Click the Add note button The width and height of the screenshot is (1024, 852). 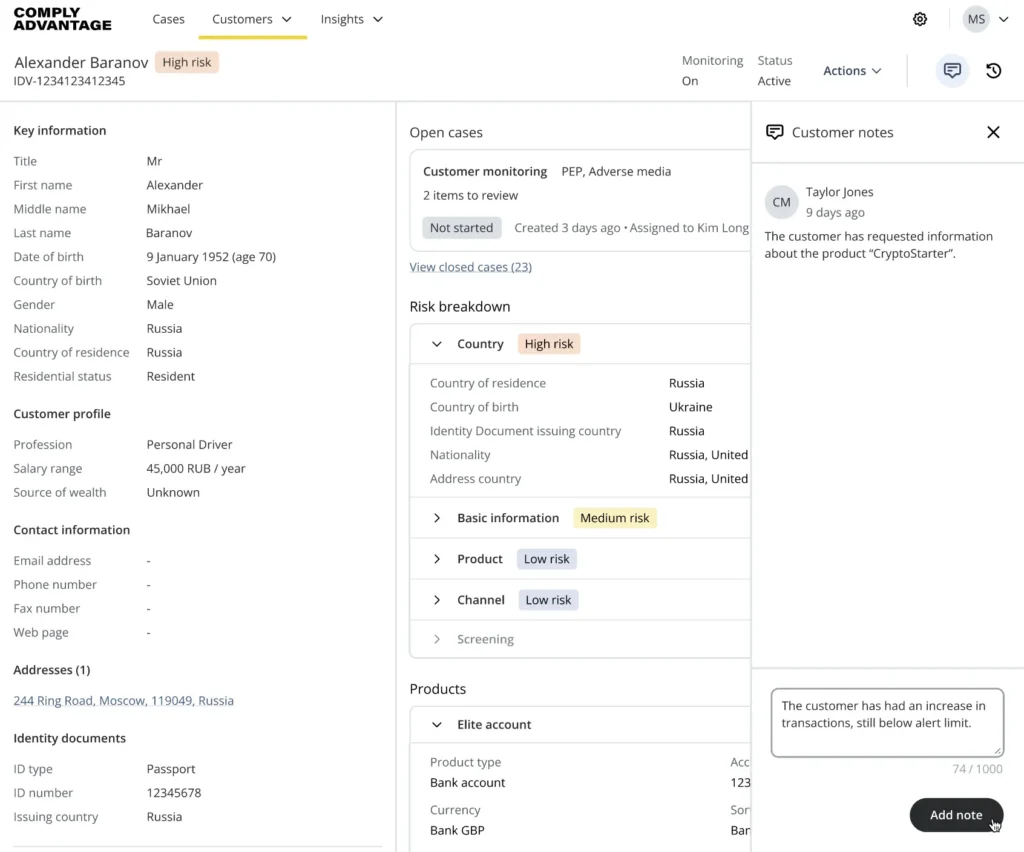click(x=955, y=815)
